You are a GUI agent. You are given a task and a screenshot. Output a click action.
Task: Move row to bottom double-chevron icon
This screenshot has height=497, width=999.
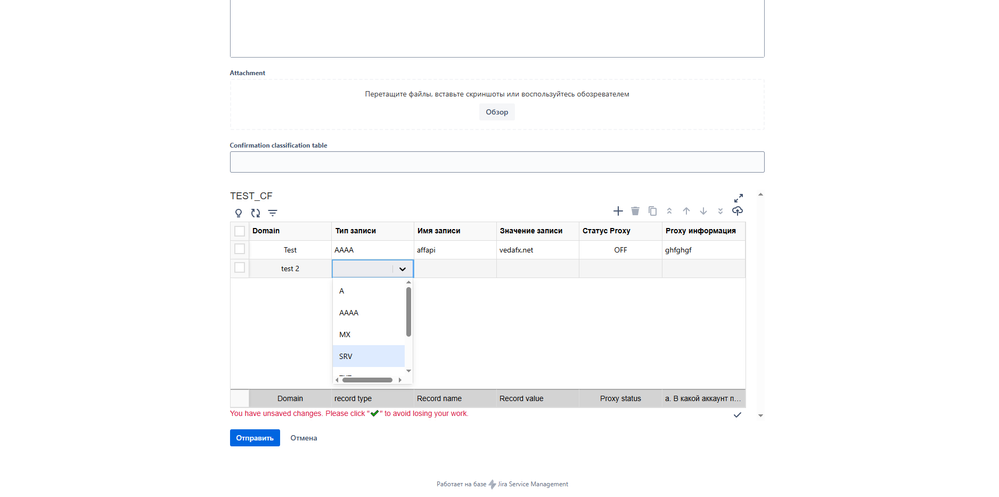(x=721, y=211)
